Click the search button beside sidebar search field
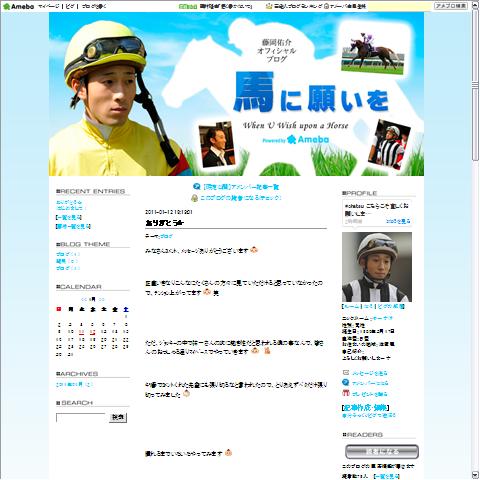This screenshot has width=480, height=480. tap(118, 417)
